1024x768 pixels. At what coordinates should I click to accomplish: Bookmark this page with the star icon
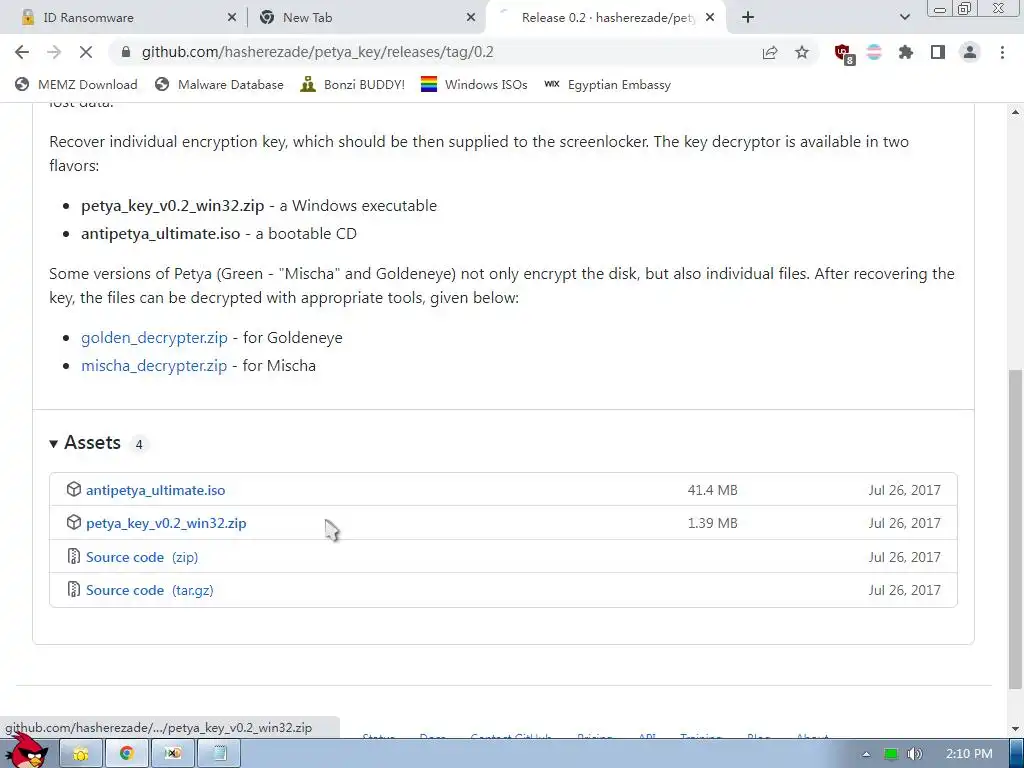click(802, 52)
